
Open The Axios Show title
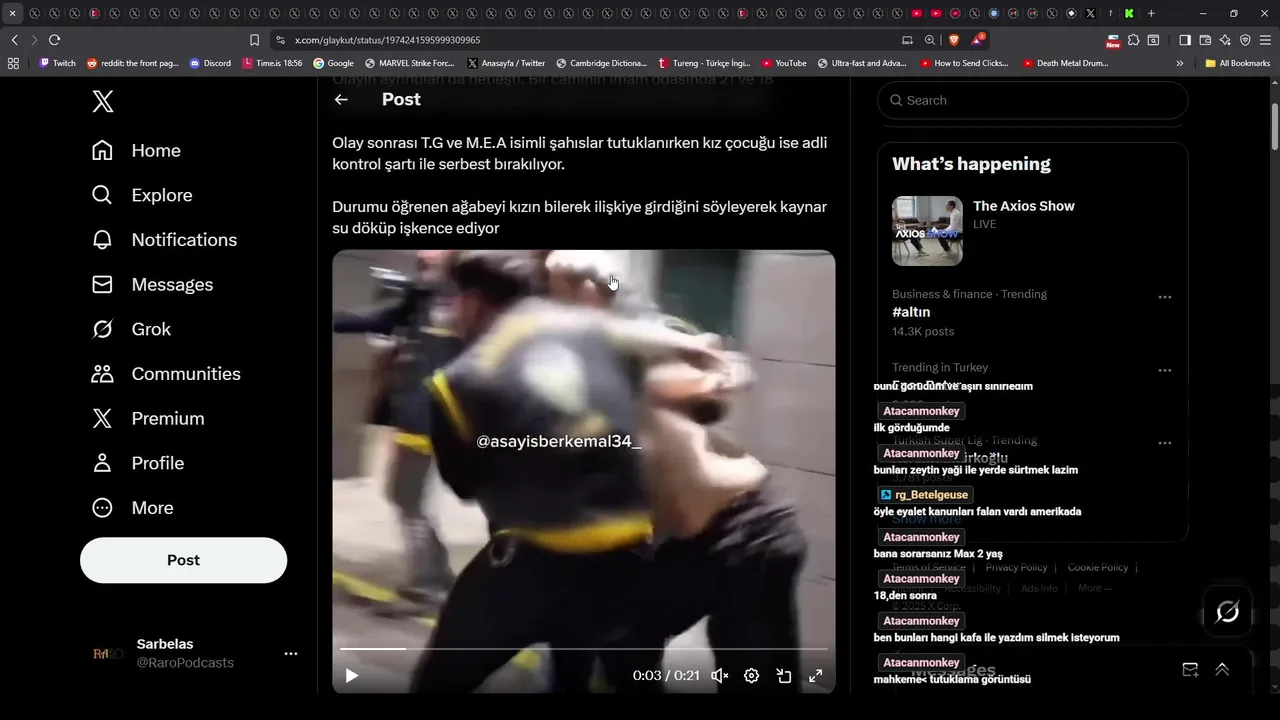coord(1023,206)
